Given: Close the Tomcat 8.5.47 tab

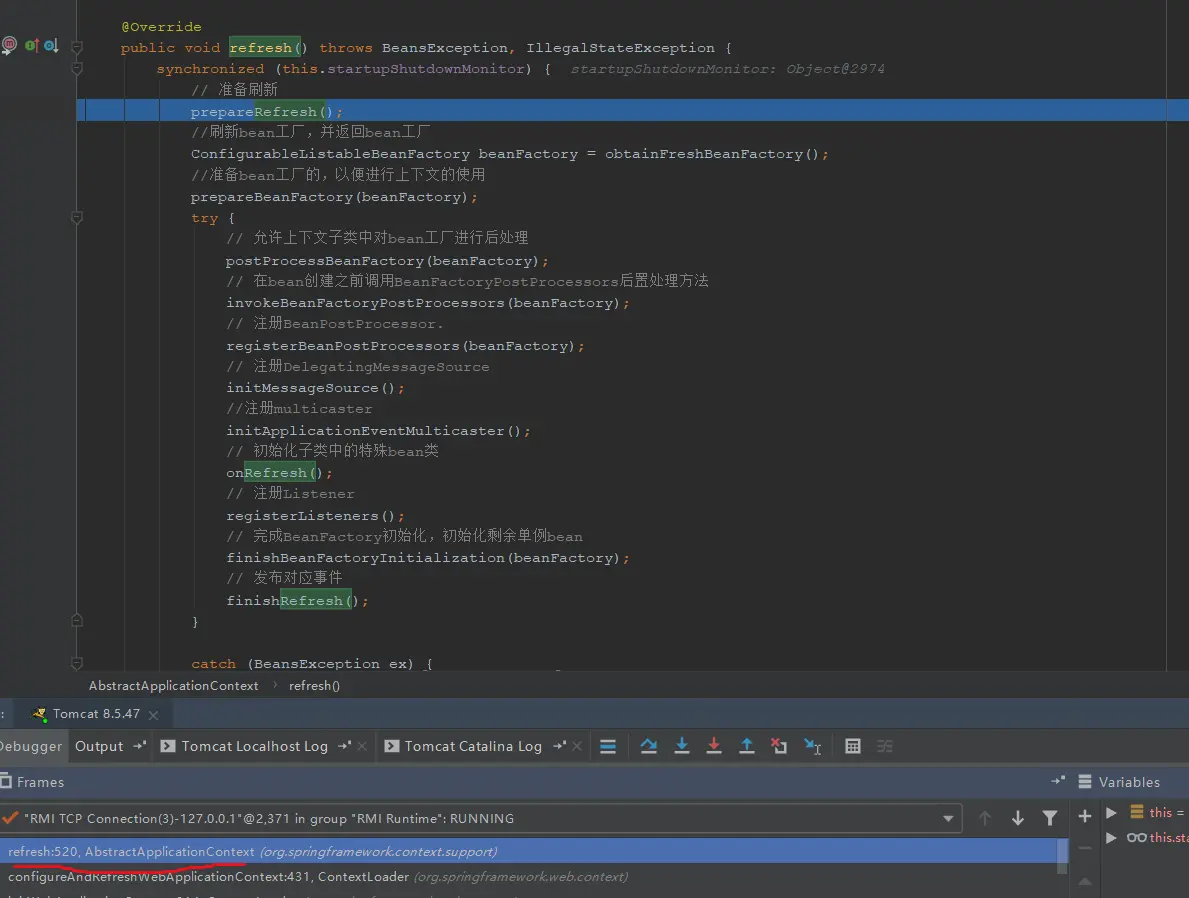Looking at the screenshot, I should pyautogui.click(x=154, y=714).
